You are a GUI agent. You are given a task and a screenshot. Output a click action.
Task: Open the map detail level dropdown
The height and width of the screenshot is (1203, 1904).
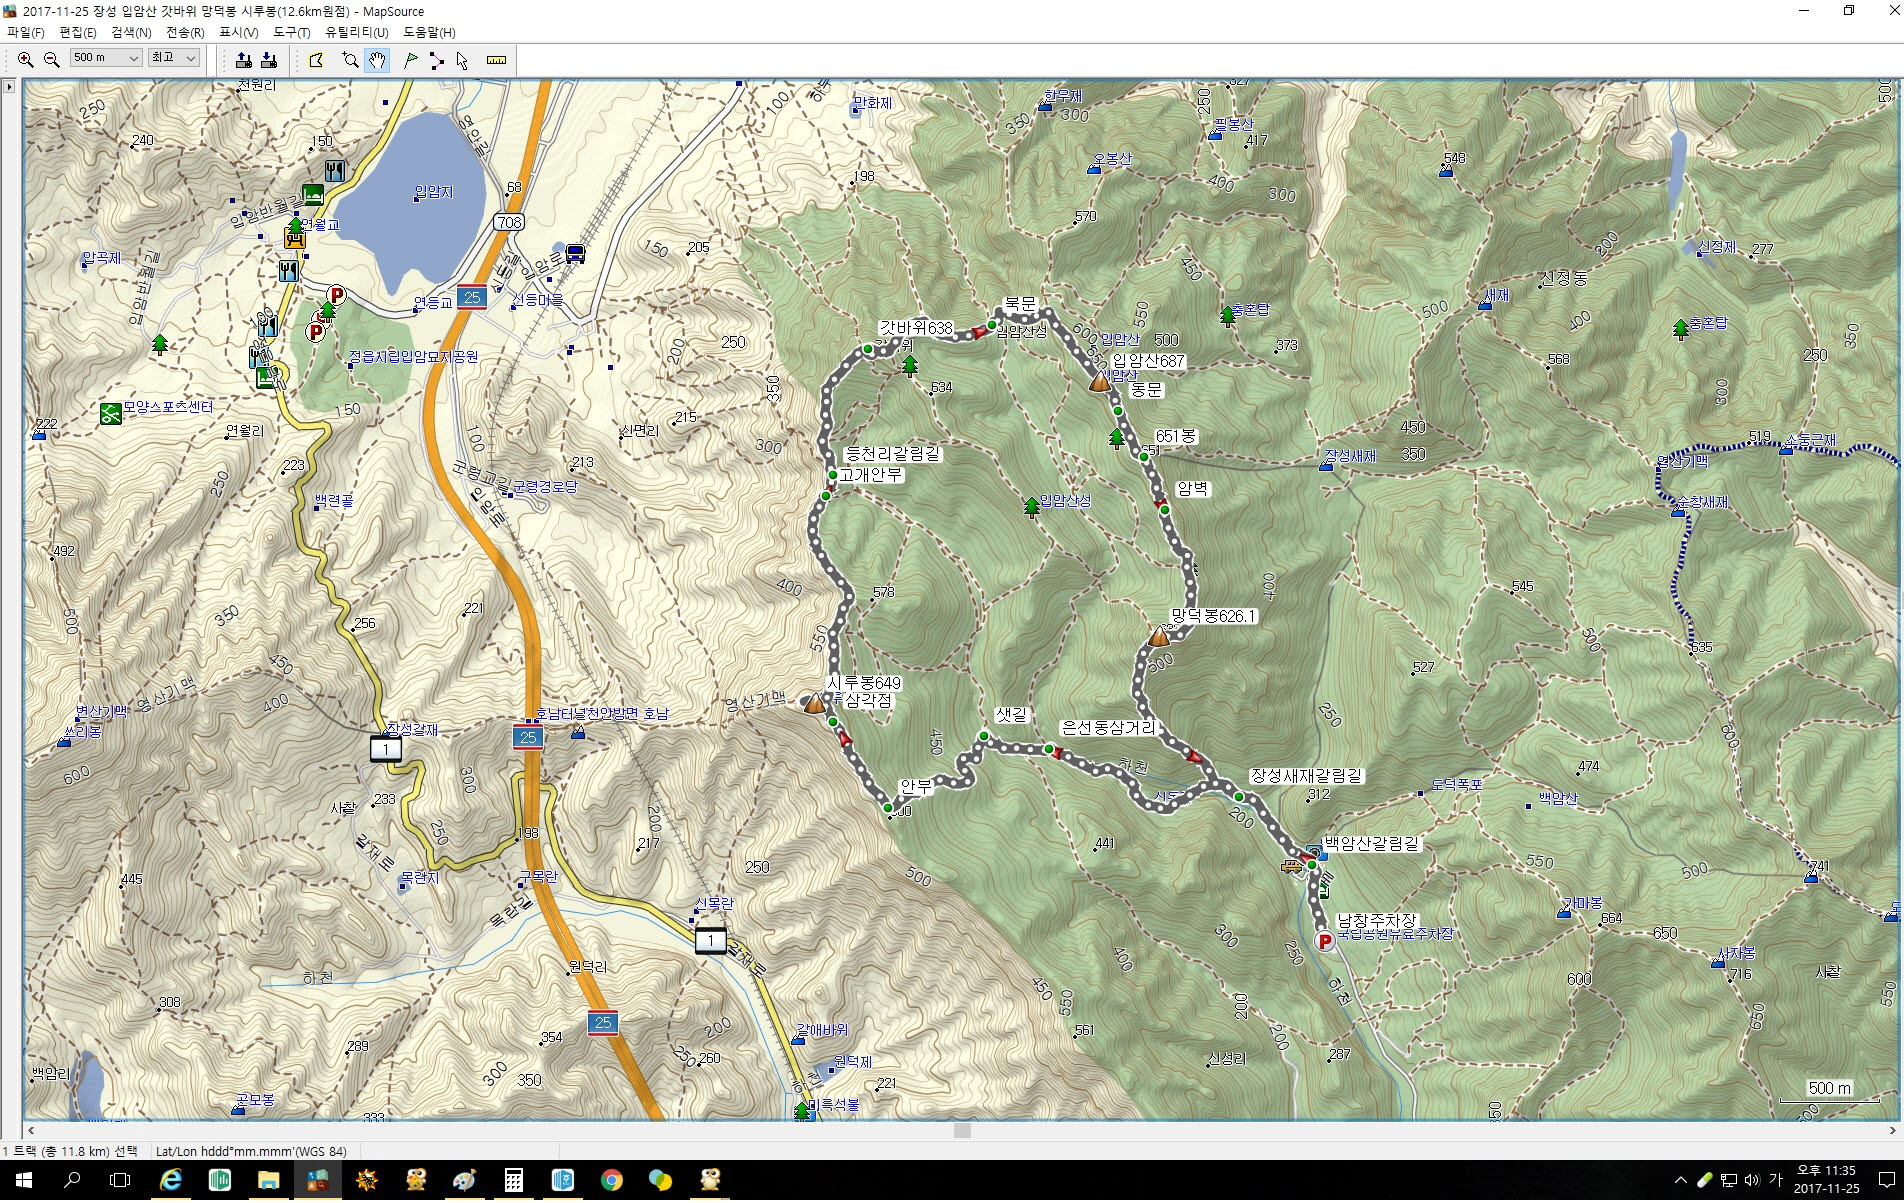[x=174, y=58]
